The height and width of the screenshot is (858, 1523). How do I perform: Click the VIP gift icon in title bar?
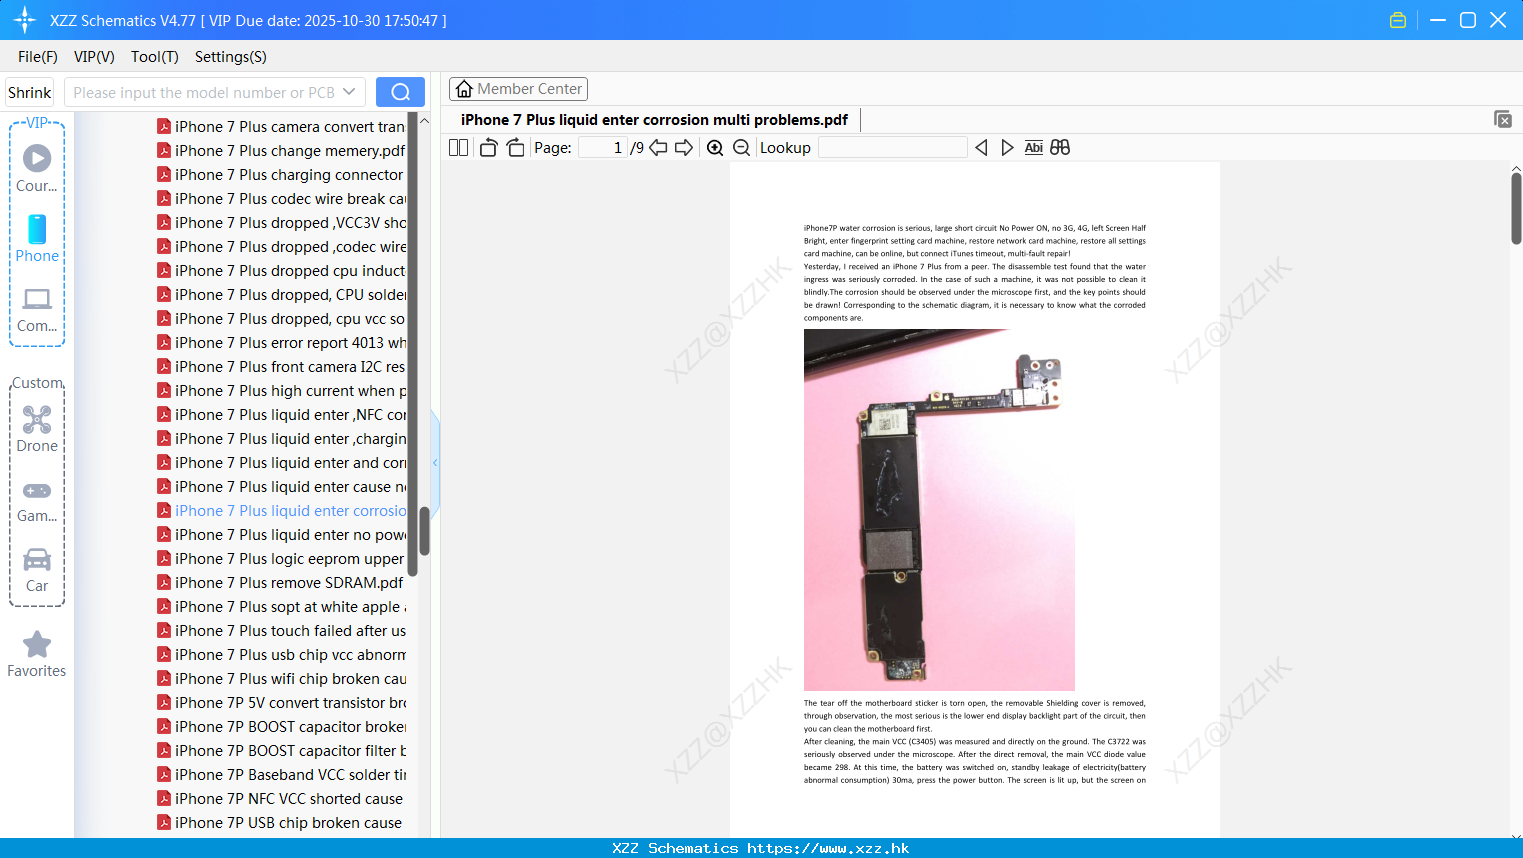(1398, 20)
